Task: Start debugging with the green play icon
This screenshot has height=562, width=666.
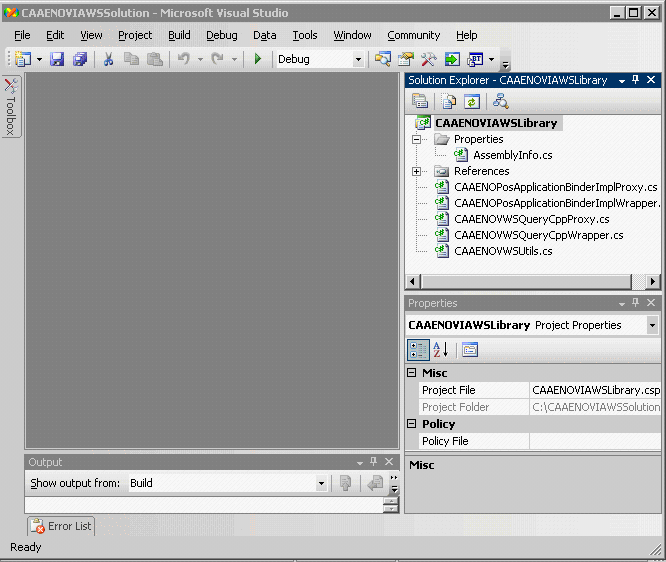Action: 257,59
